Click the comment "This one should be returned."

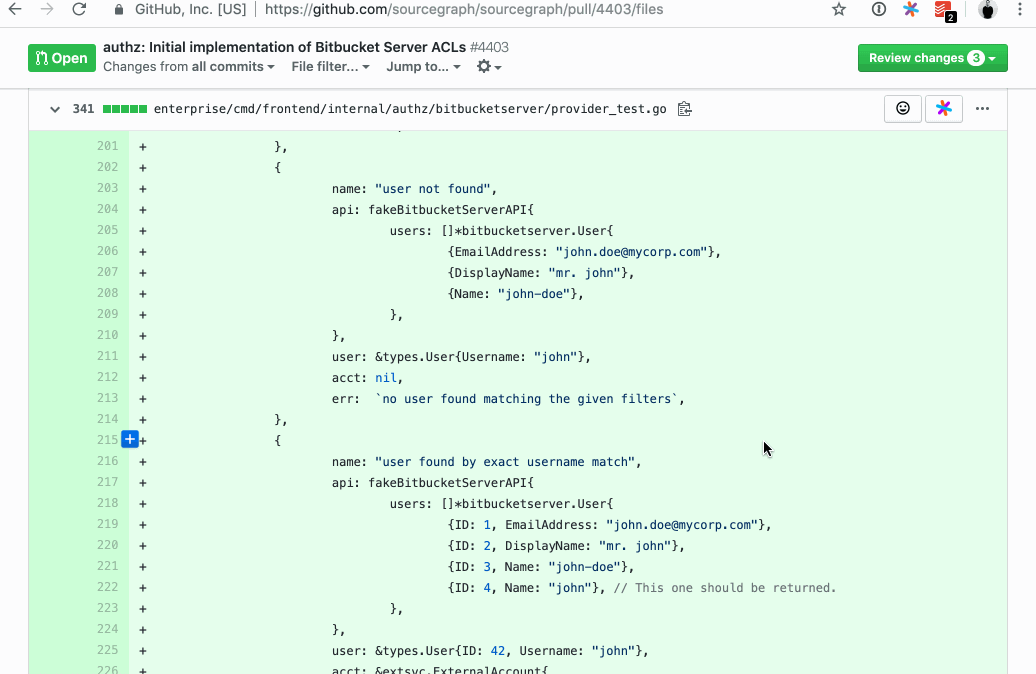pyautogui.click(x=725, y=588)
